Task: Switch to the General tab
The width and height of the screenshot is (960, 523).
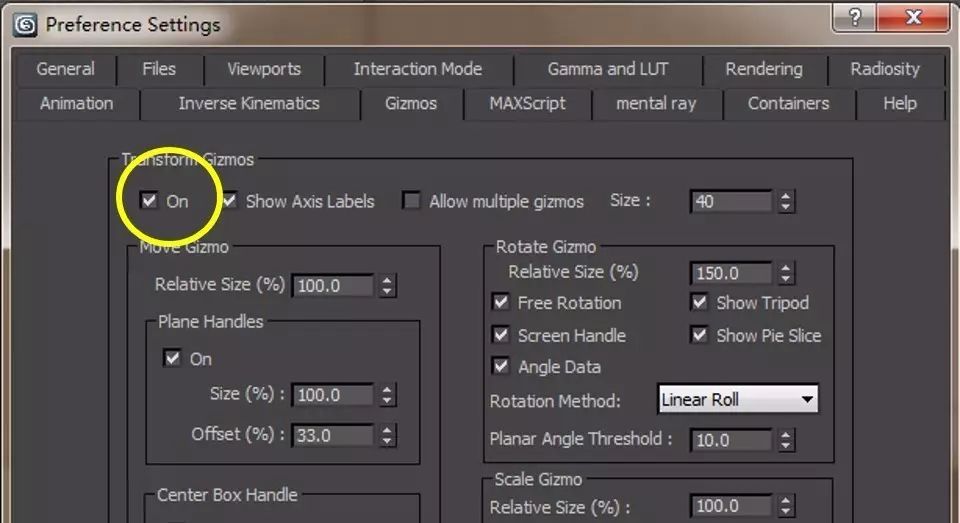Action: pos(65,69)
